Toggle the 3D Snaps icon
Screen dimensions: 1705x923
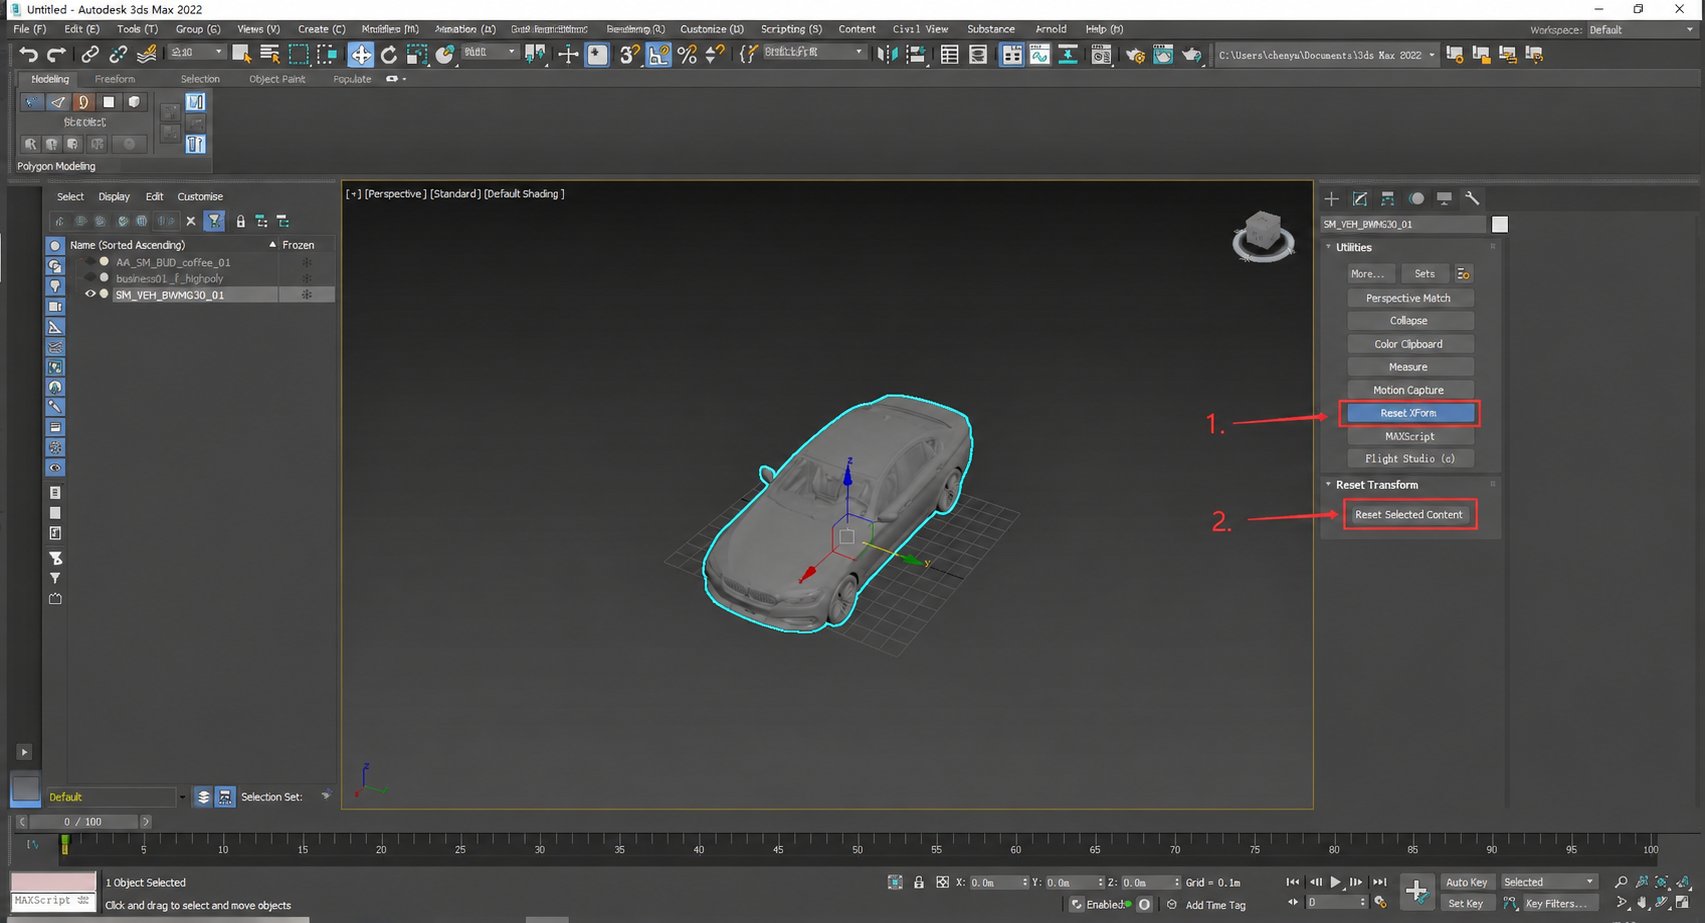pos(629,54)
